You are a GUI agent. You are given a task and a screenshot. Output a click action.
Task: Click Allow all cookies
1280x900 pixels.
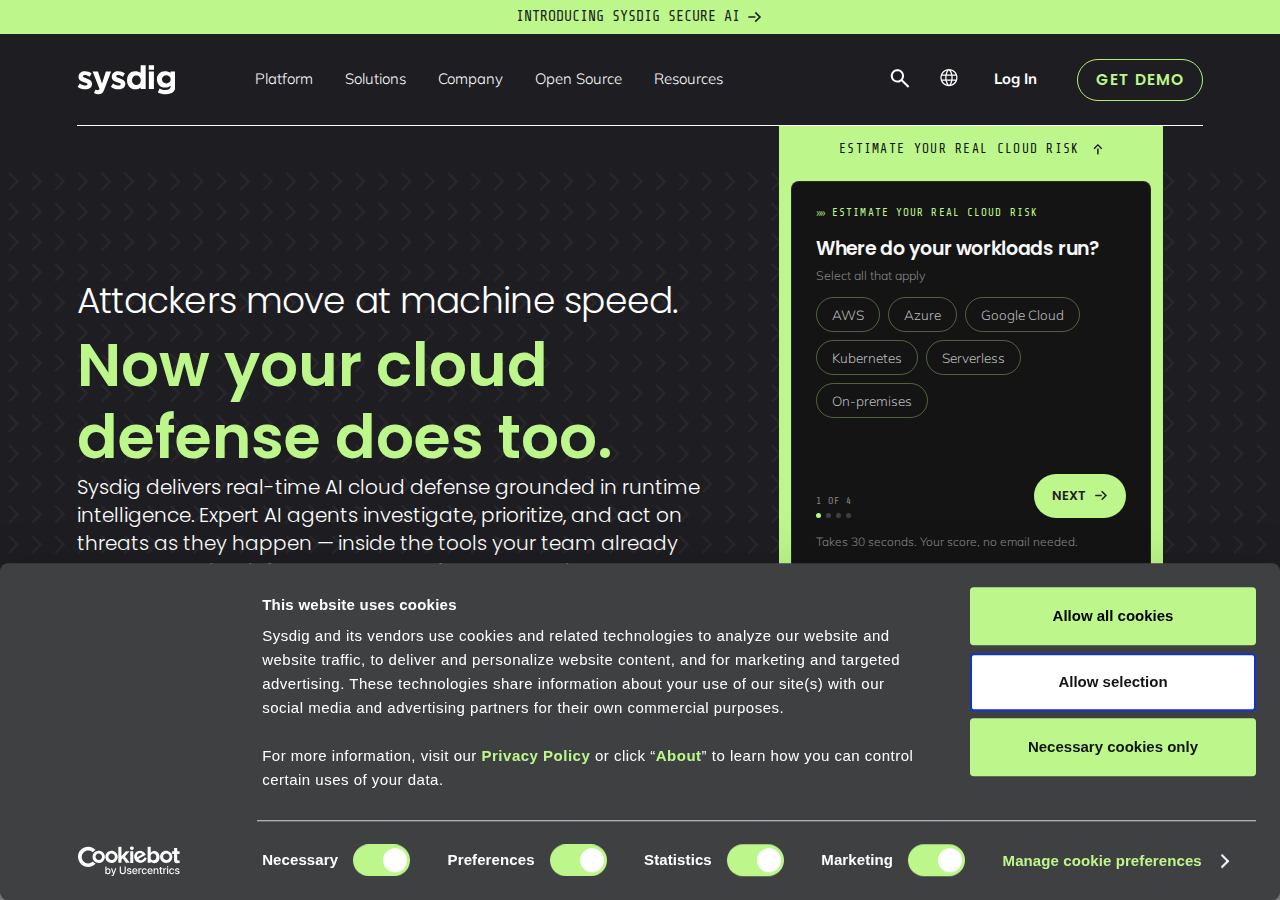click(1113, 616)
